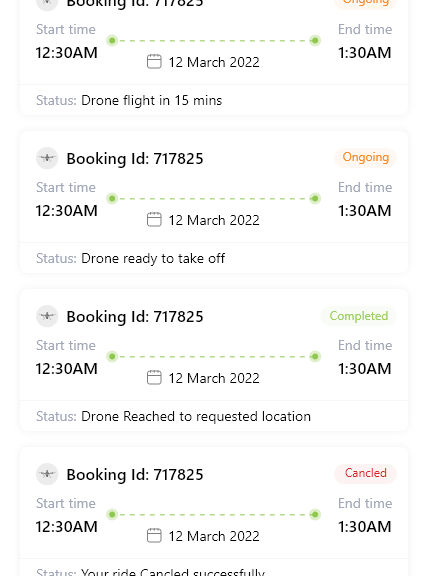
Task: Click calendar icon on 'Drone ready to take off' card
Action: coord(154,220)
